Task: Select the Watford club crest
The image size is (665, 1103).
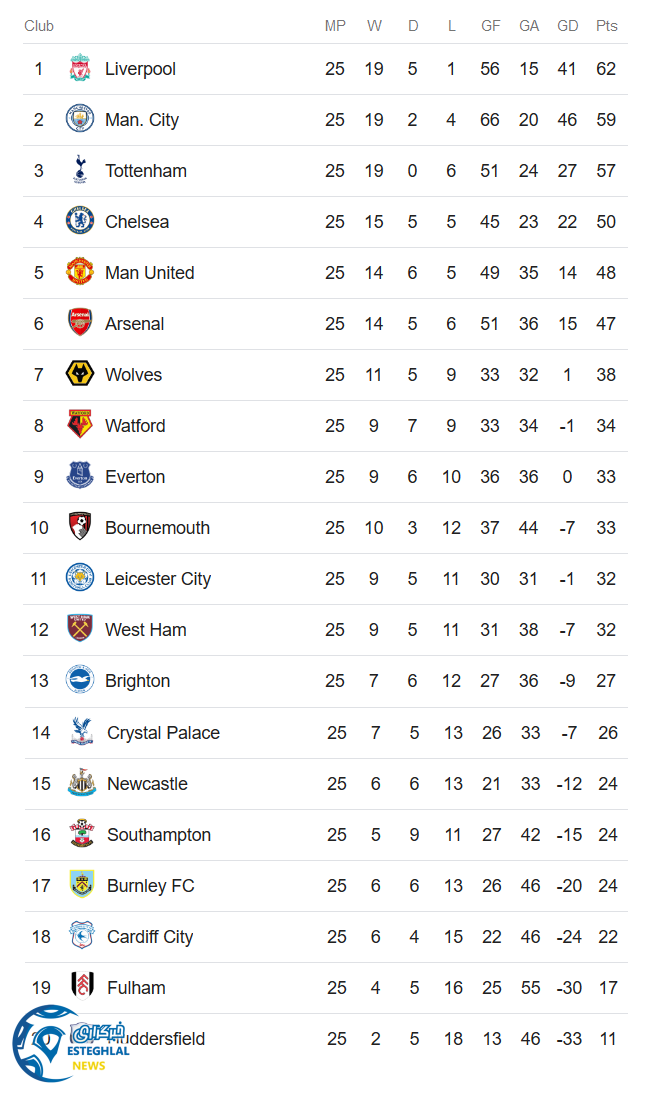Action: [80, 426]
